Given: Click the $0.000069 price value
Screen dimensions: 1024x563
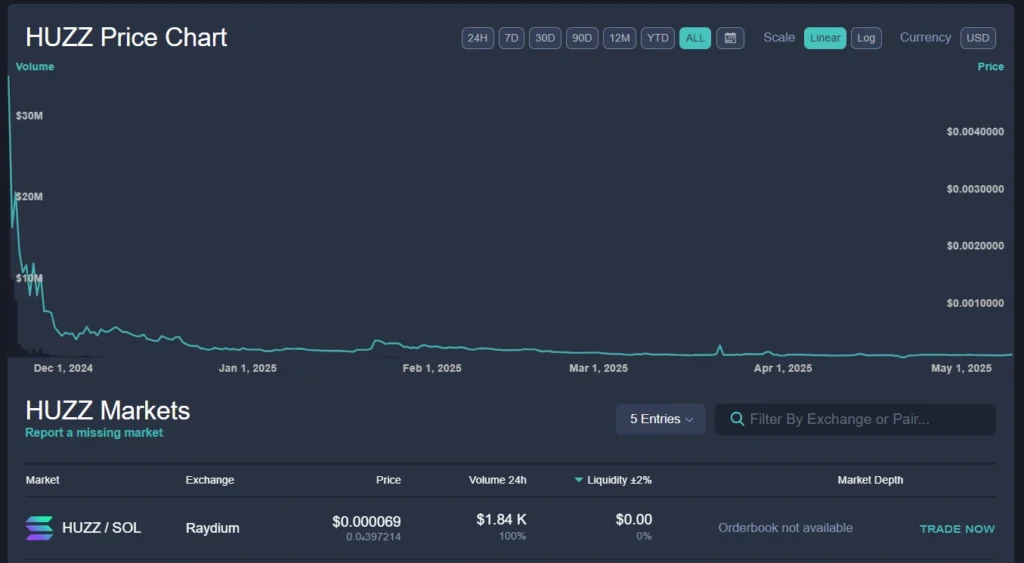Looking at the screenshot, I should pyautogui.click(x=366, y=521).
